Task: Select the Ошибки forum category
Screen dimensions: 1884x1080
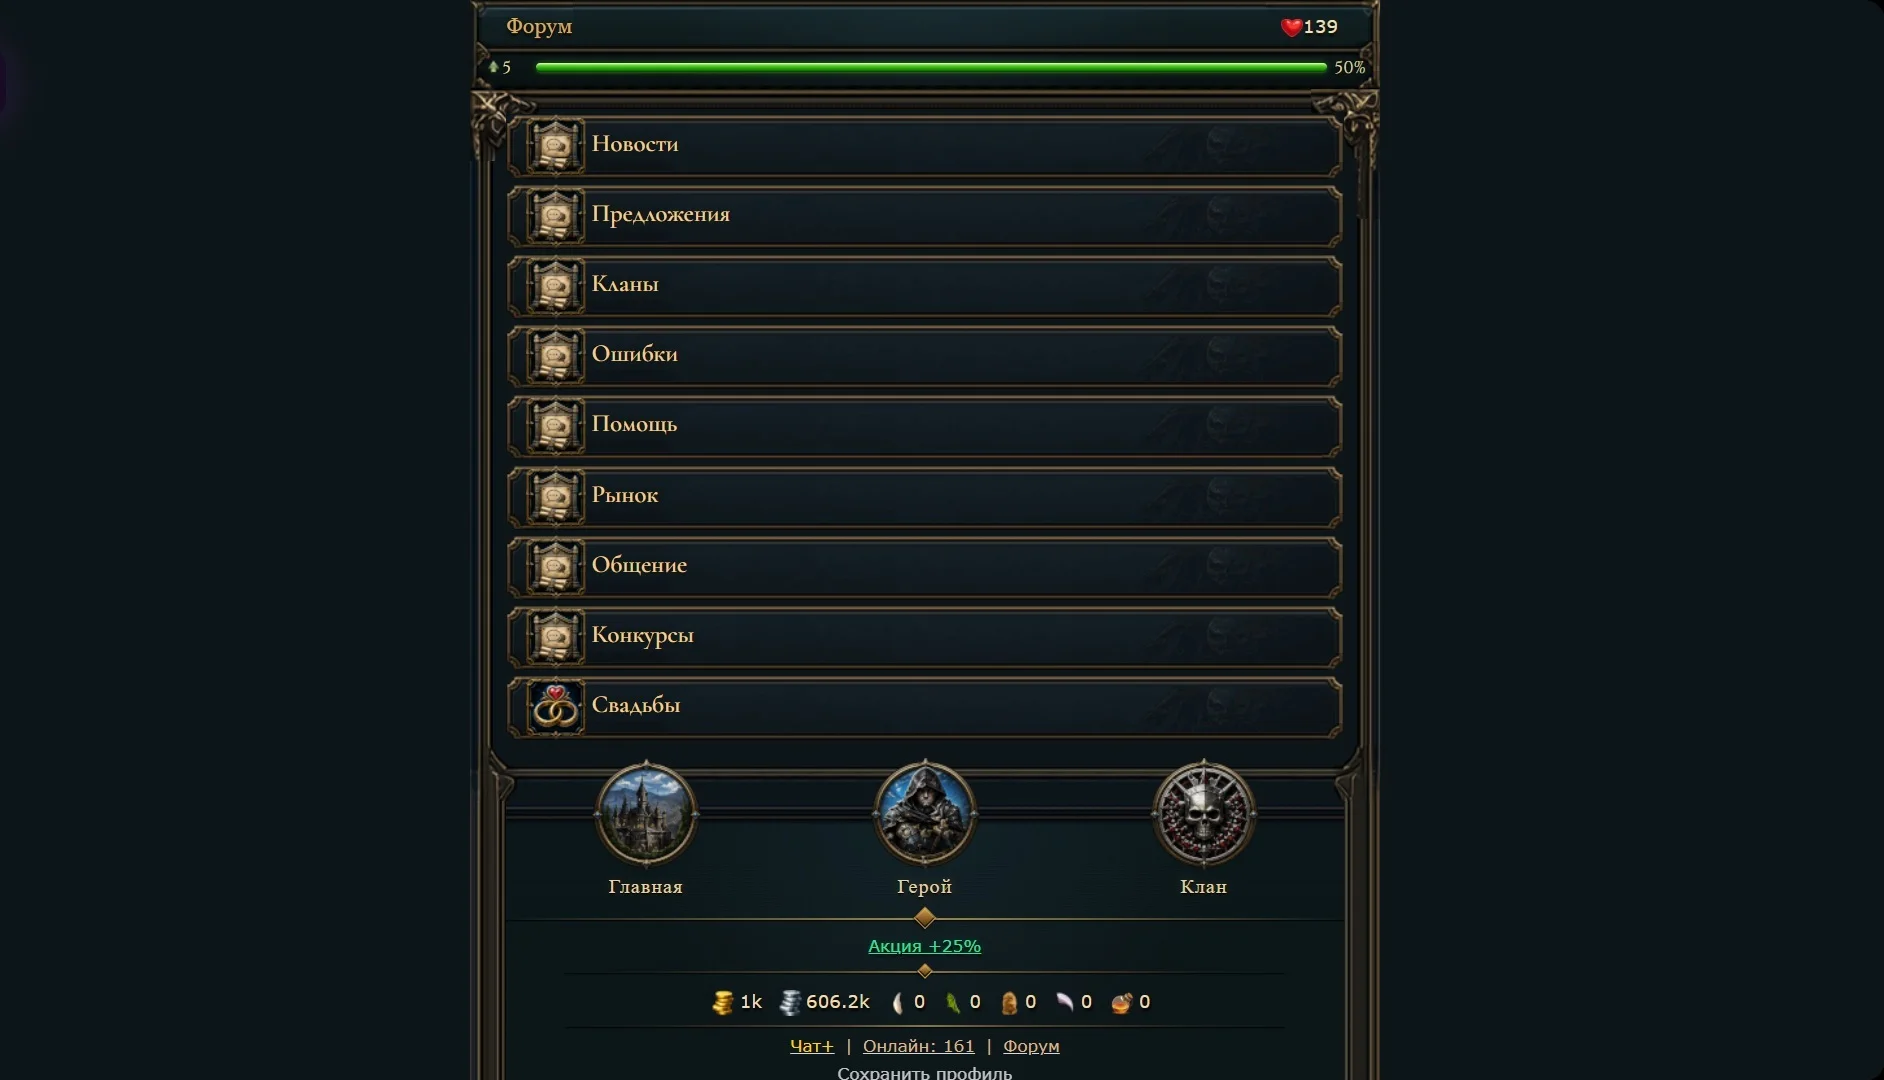Action: (924, 356)
